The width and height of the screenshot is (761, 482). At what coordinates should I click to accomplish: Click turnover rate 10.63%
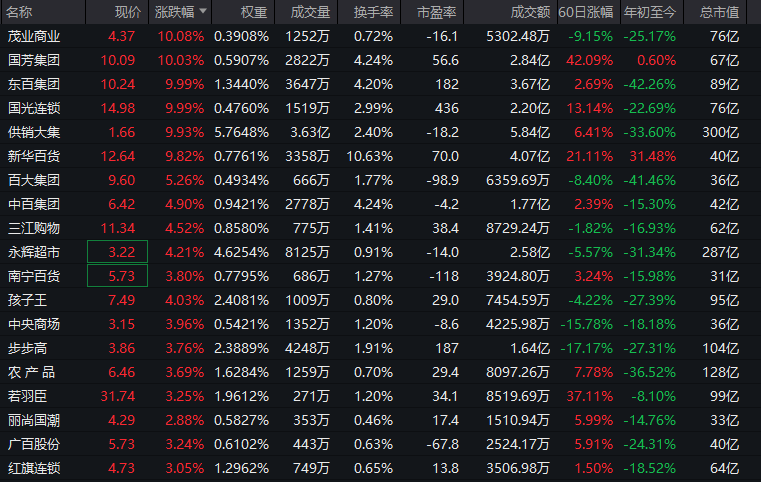click(369, 156)
